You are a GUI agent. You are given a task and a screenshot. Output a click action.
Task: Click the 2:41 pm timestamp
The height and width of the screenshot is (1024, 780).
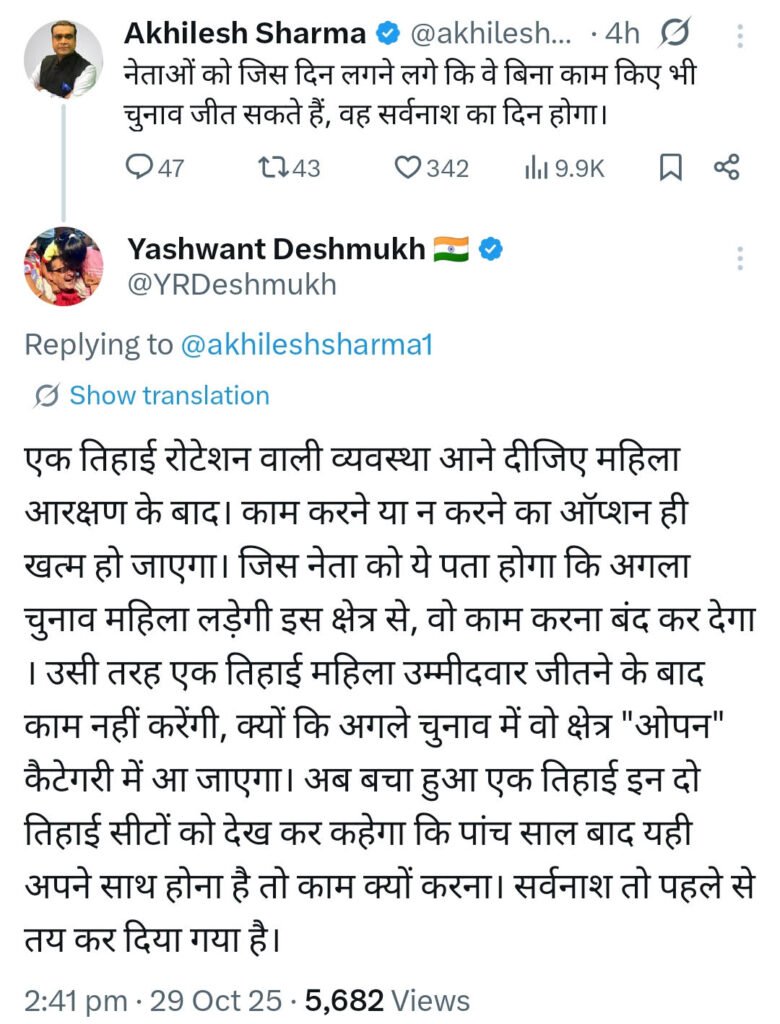[76, 1001]
